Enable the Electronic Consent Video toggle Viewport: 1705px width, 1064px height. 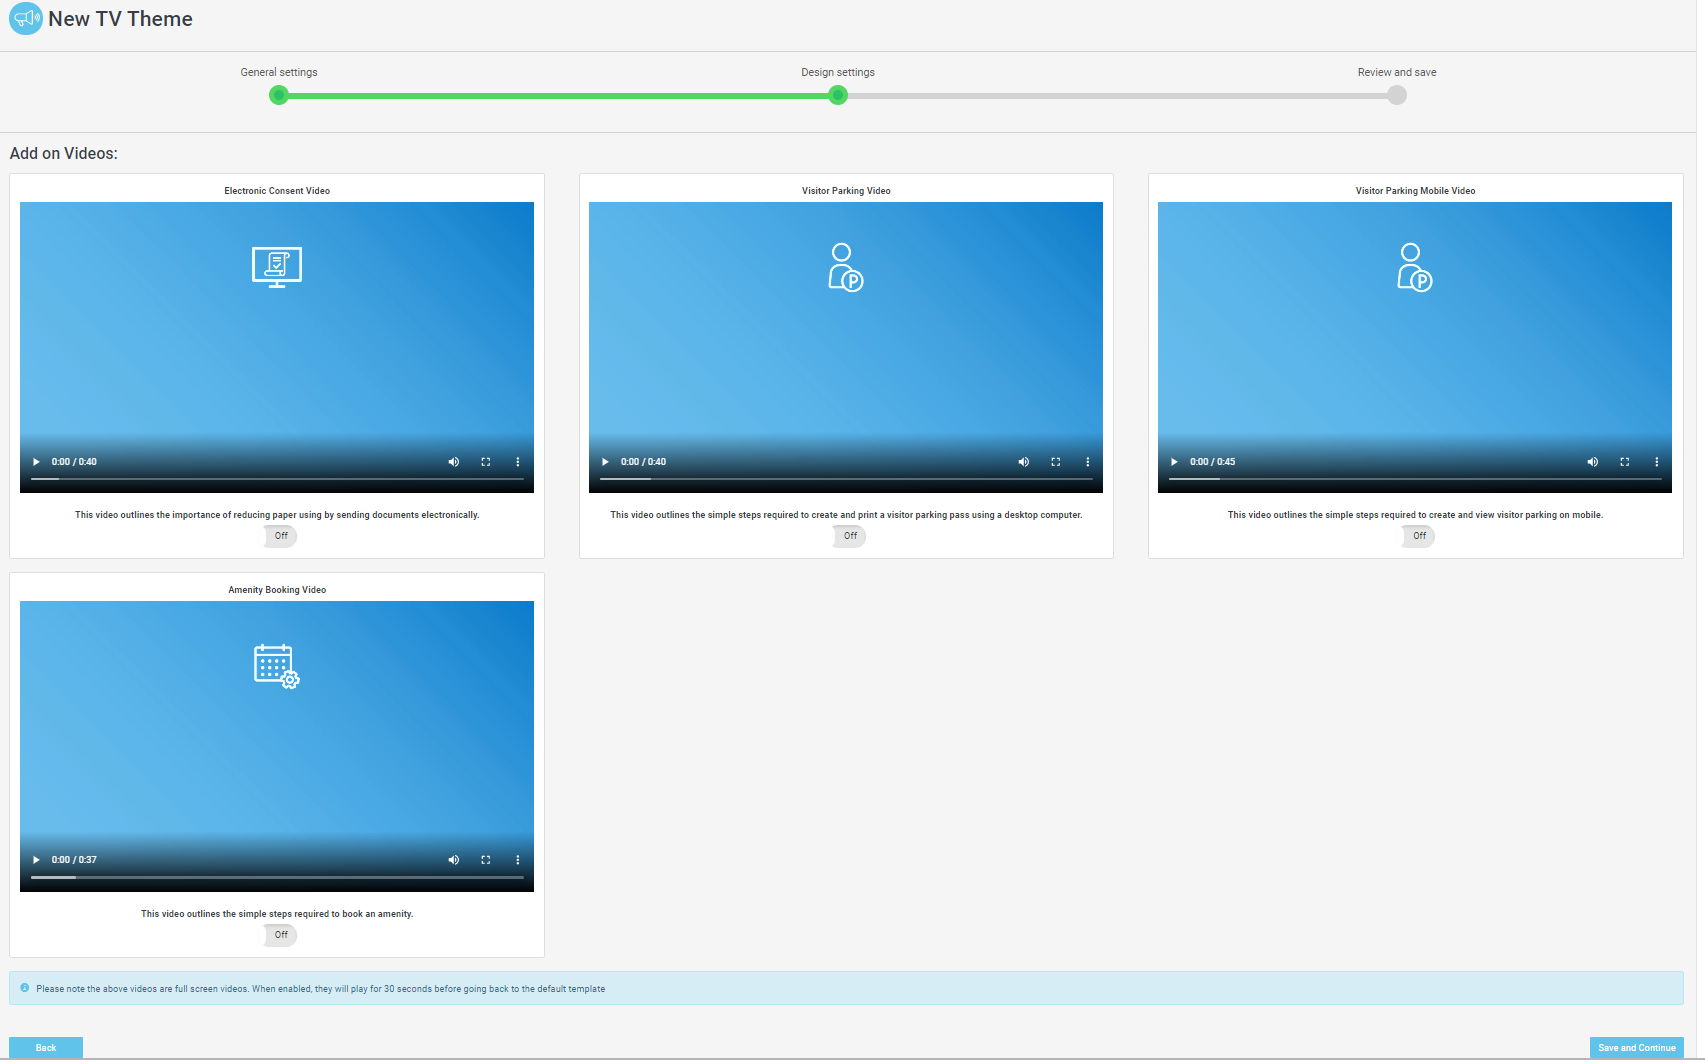pyautogui.click(x=280, y=536)
